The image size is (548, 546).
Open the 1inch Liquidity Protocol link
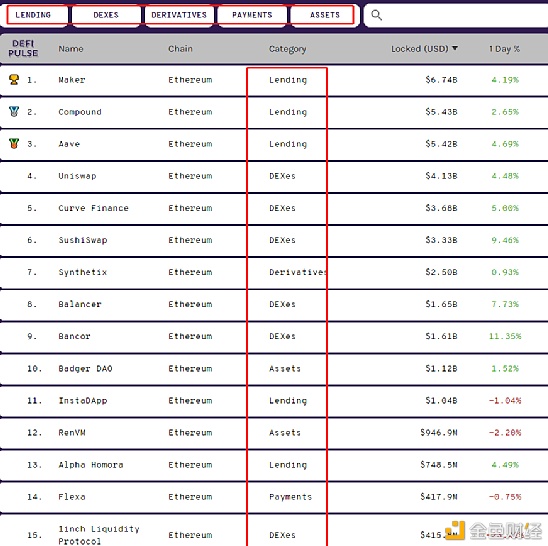(x=99, y=535)
